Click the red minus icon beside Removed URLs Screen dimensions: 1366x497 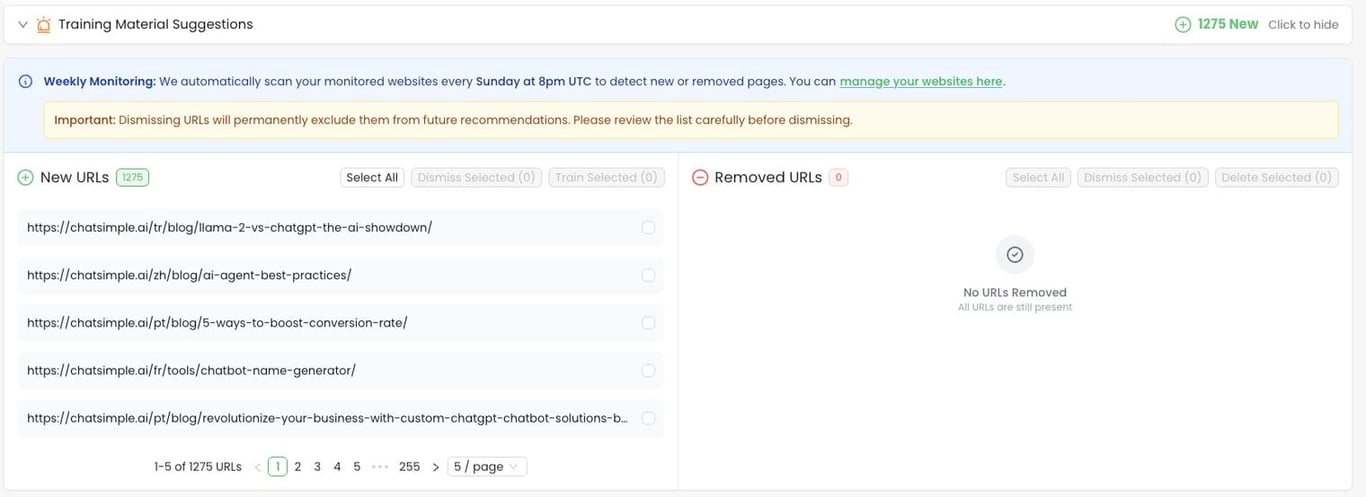click(700, 177)
